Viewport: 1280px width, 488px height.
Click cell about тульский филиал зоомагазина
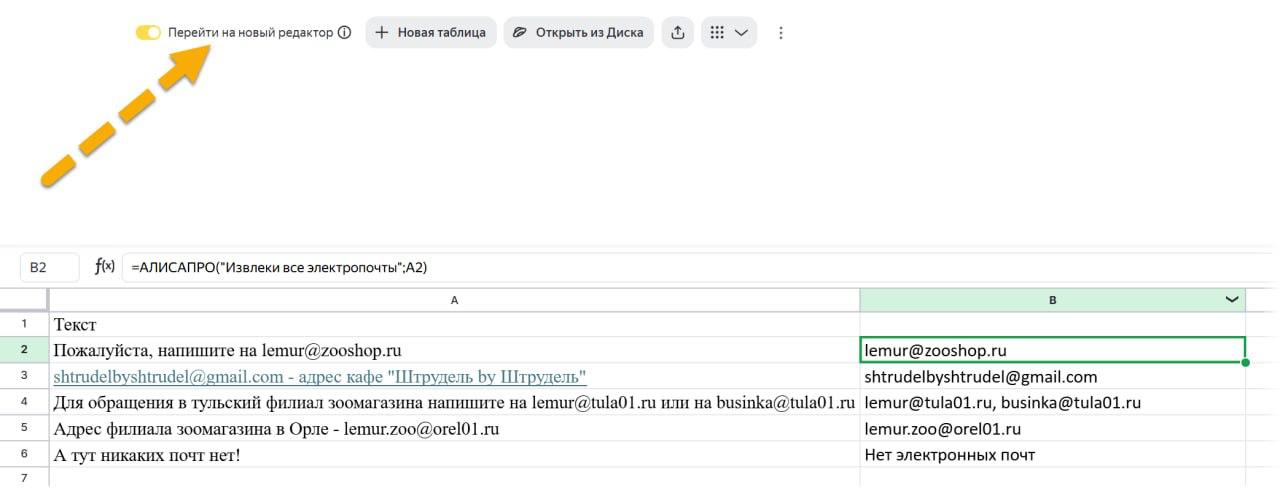(455, 402)
